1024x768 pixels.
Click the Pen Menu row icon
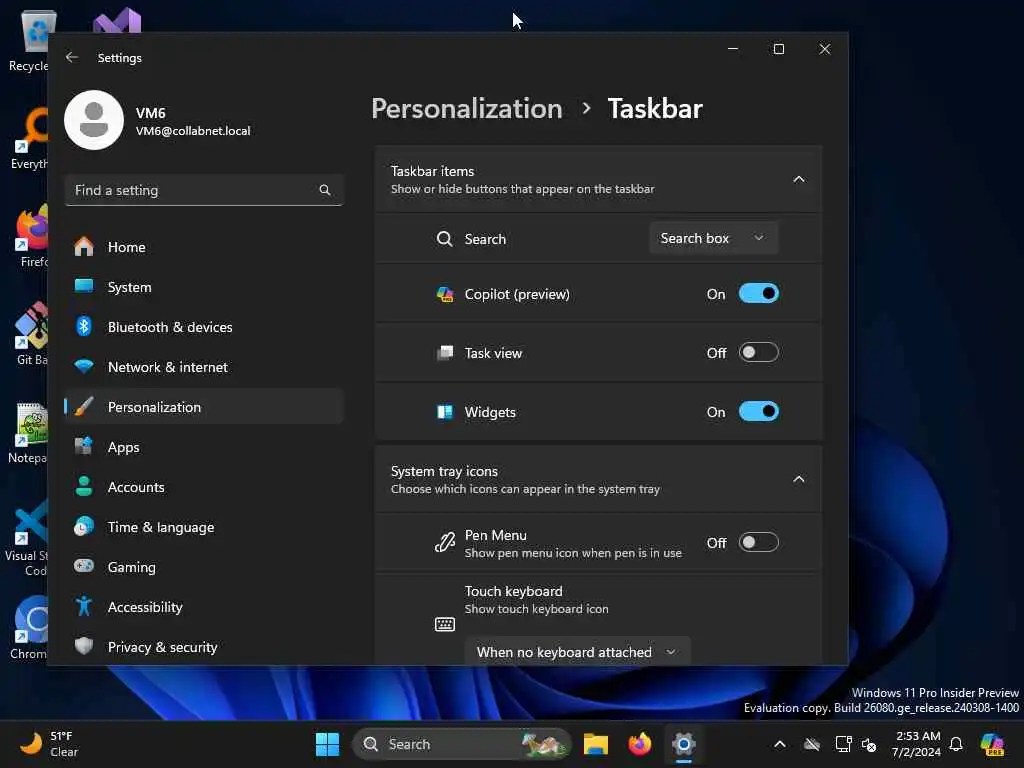[445, 543]
